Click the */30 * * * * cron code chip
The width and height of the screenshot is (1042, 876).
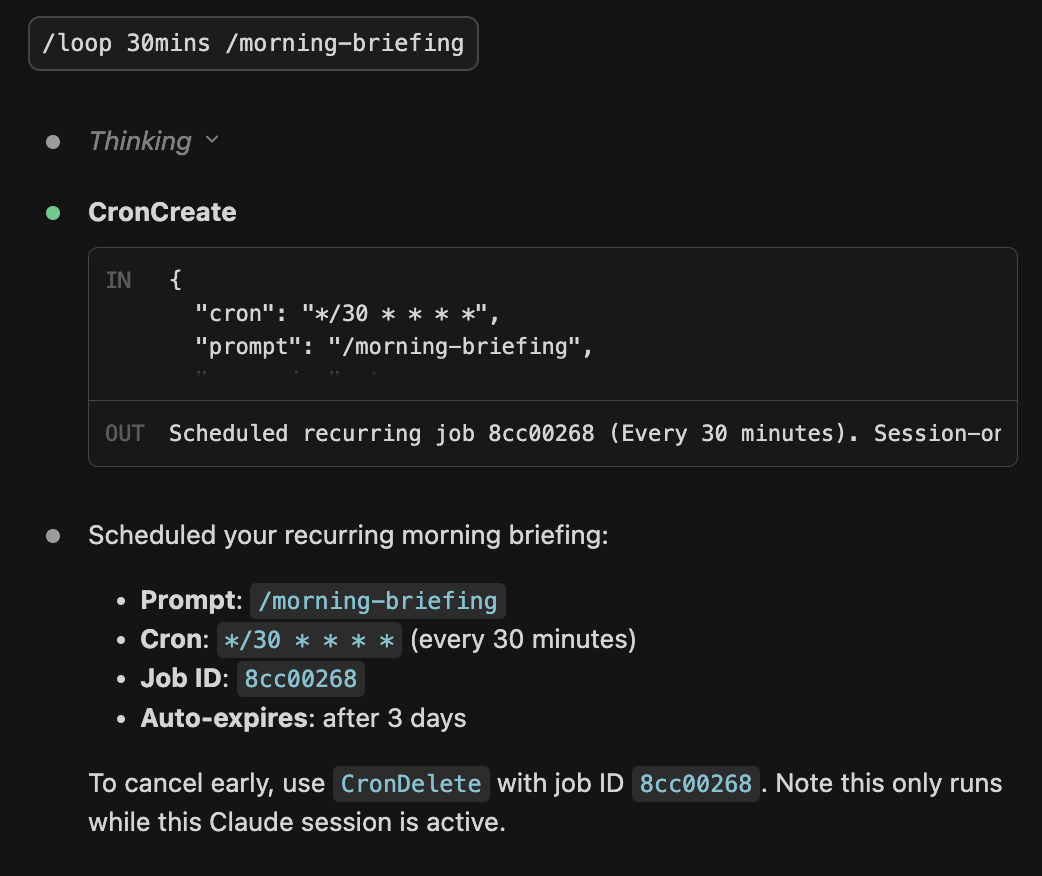pos(309,640)
